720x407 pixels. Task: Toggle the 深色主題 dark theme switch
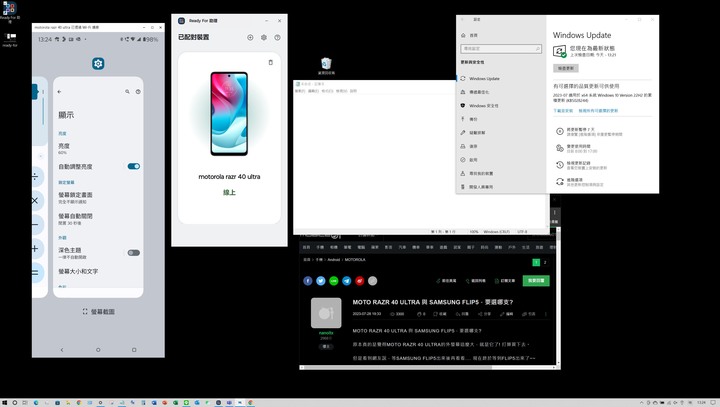(134, 253)
